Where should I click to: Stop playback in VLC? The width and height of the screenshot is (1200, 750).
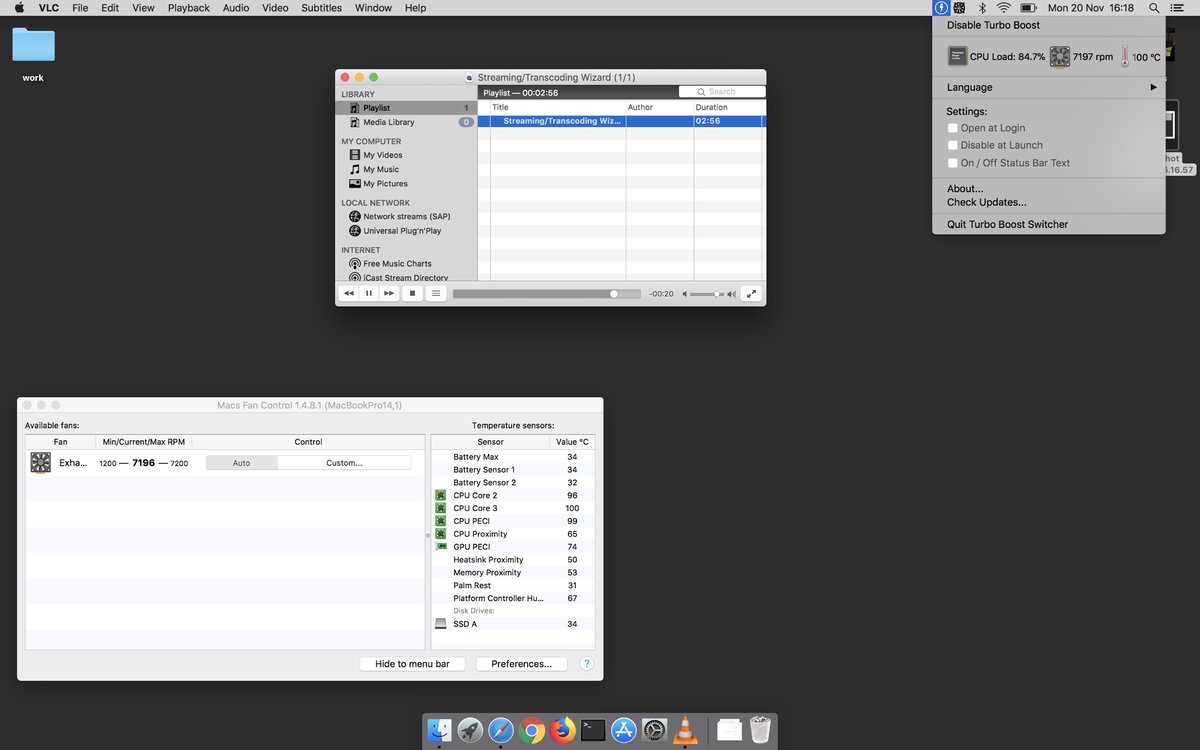(412, 294)
